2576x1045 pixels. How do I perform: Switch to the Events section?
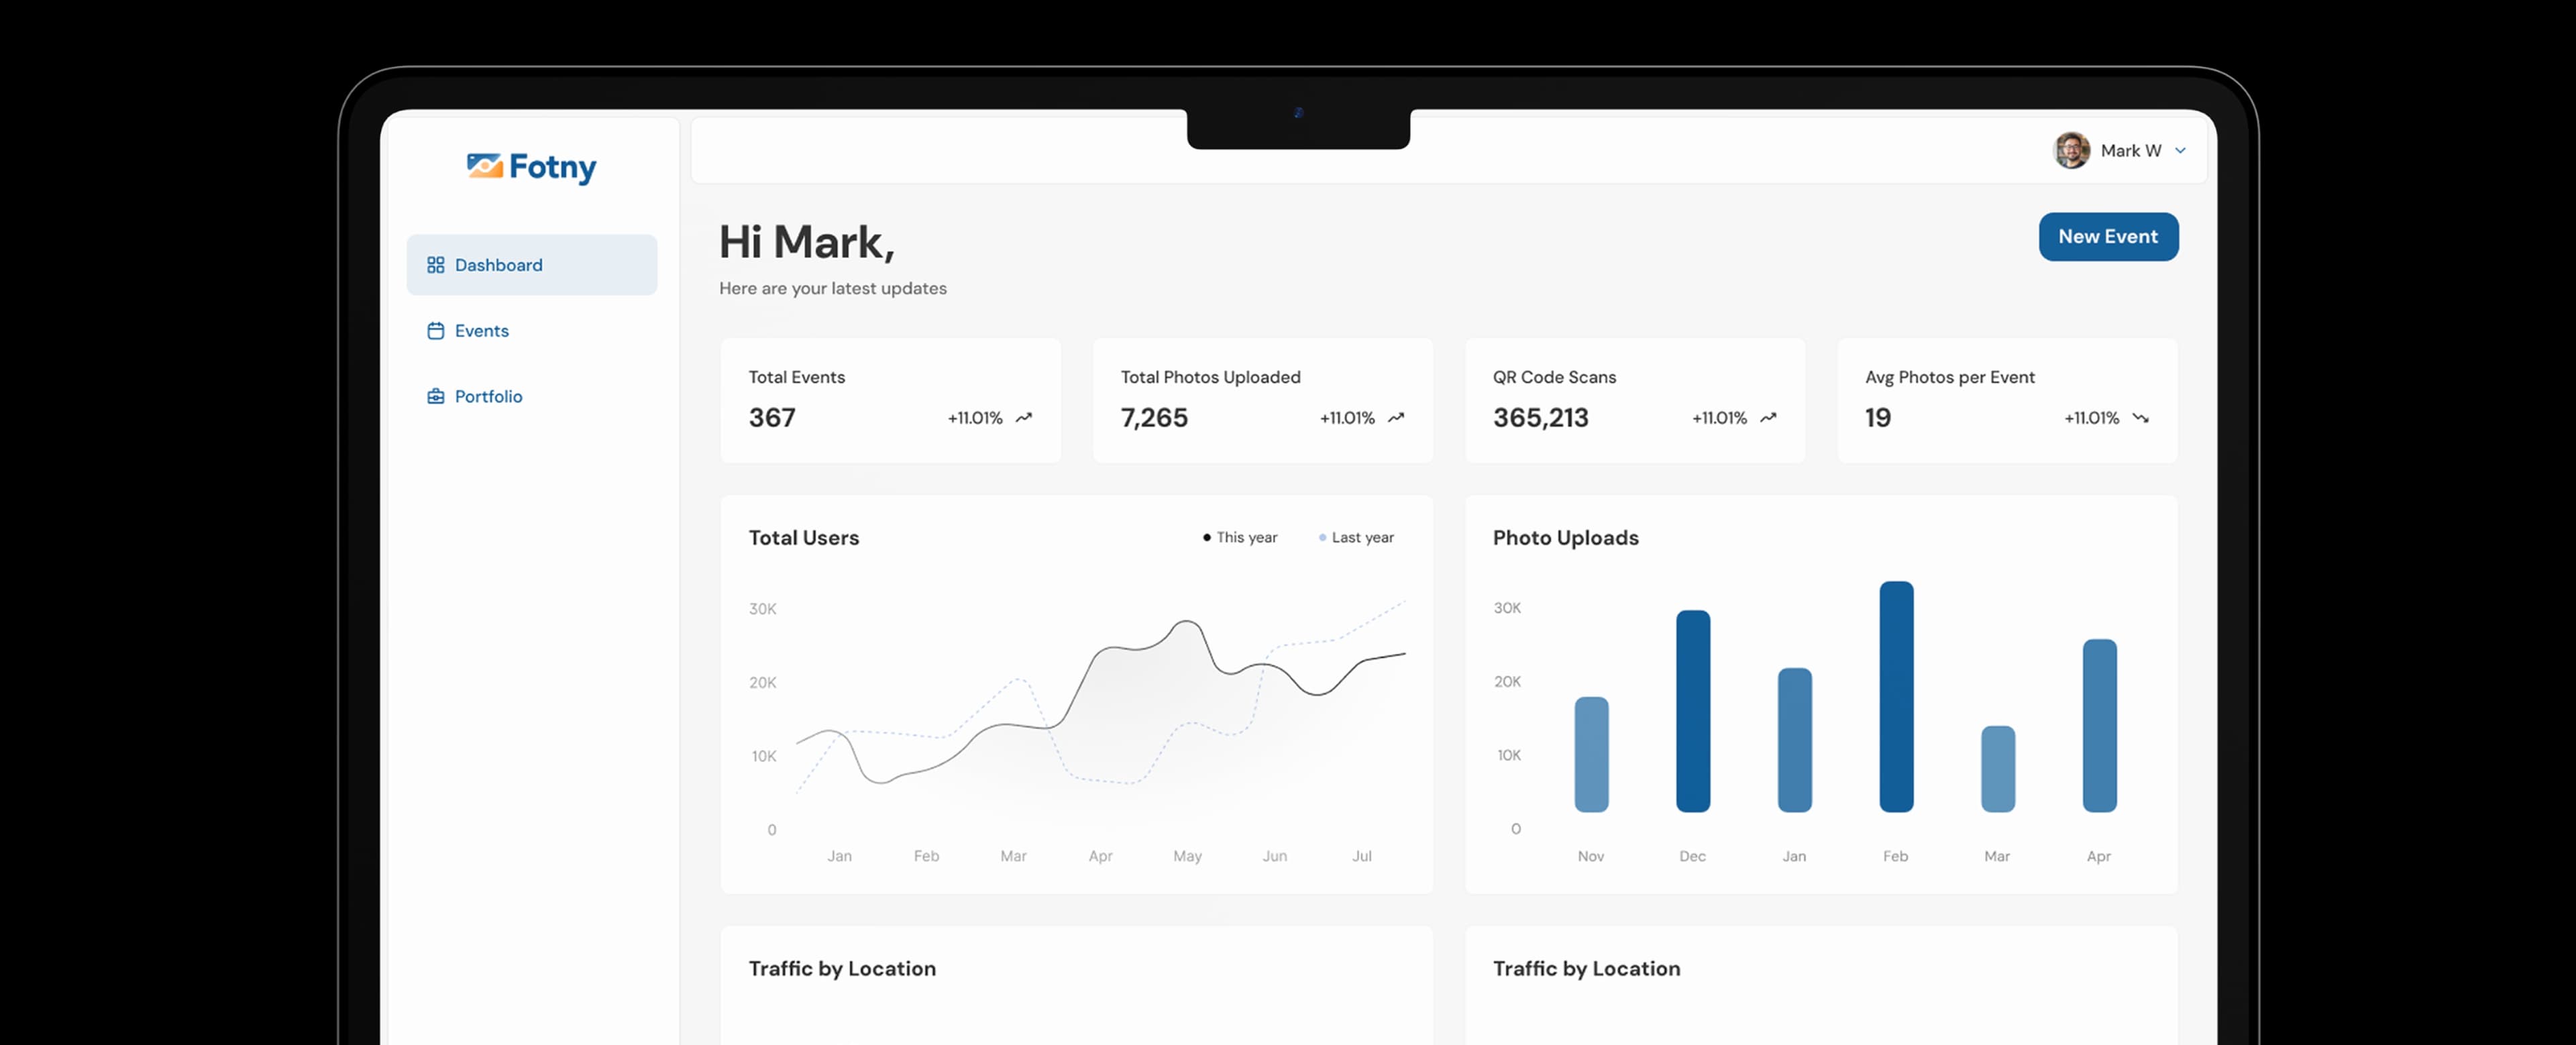pyautogui.click(x=481, y=330)
